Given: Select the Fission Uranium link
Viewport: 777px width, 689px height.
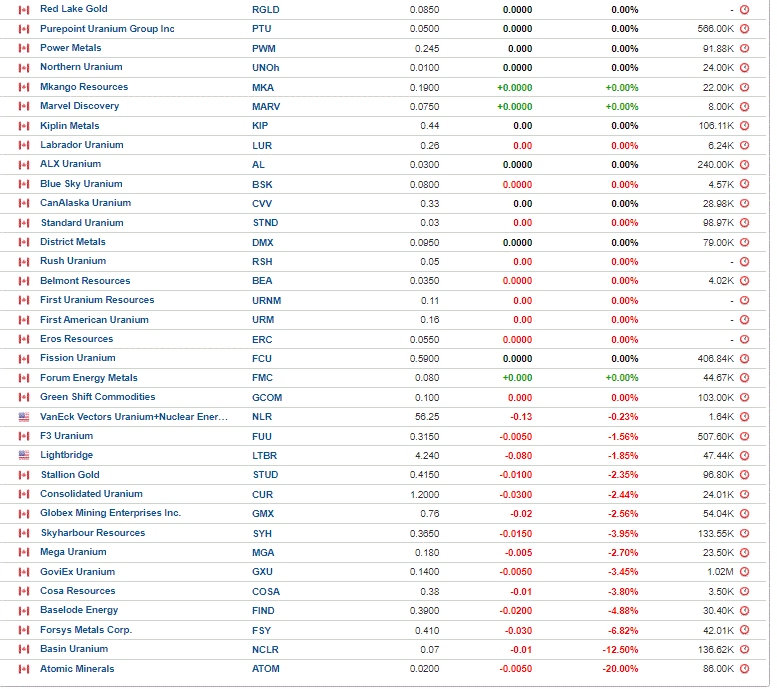Looking at the screenshot, I should pos(77,358).
